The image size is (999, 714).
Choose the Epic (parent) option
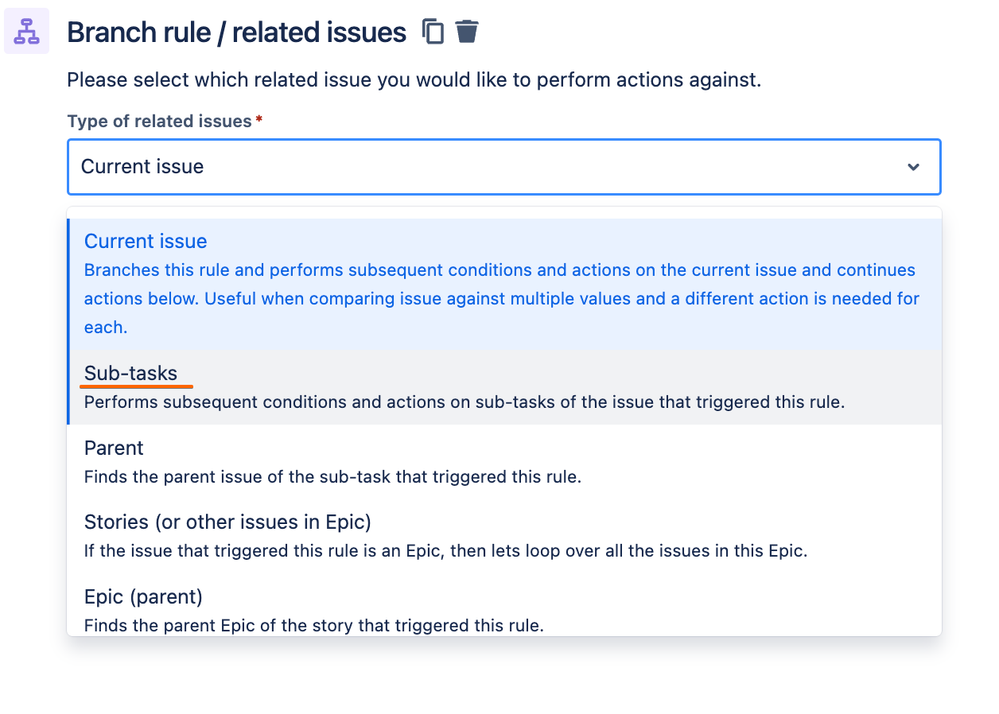point(505,608)
